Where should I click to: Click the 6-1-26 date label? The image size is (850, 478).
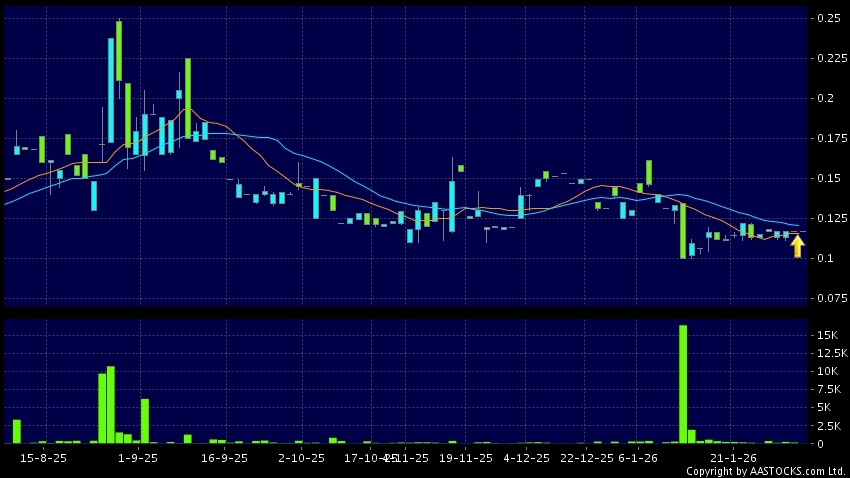pyautogui.click(x=638, y=457)
